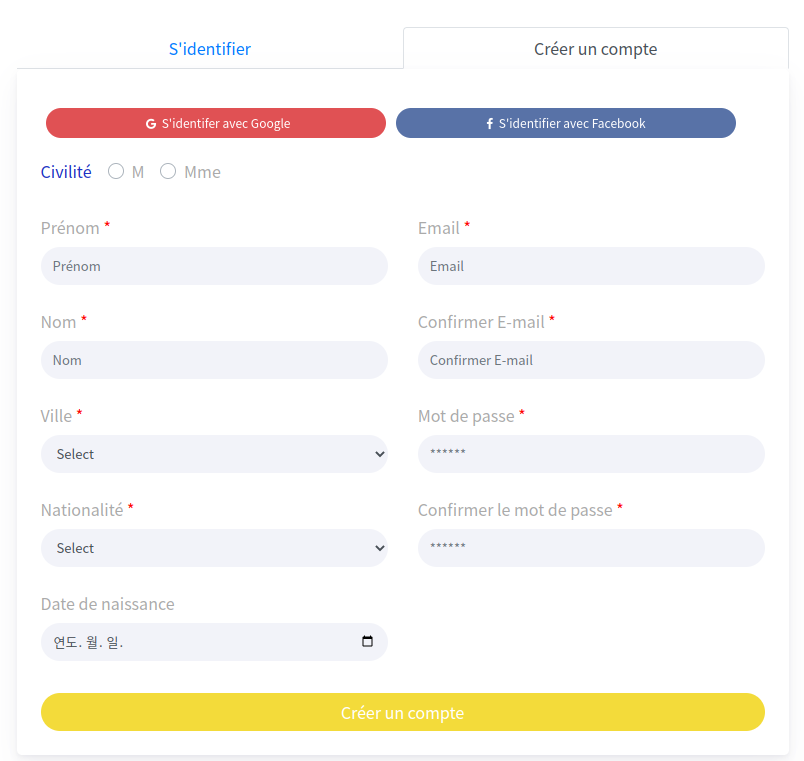
Task: Sign in with the Google button
Action: coord(216,123)
